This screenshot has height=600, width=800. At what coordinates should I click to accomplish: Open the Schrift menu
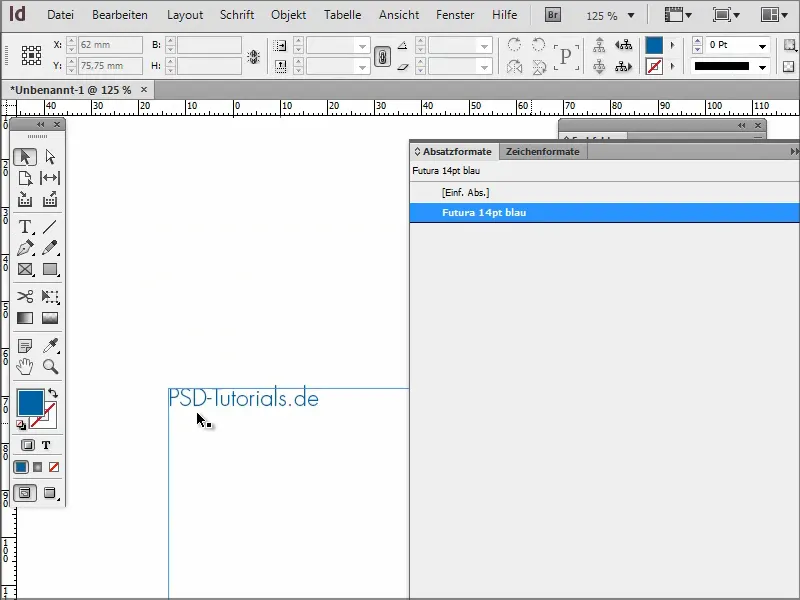click(x=237, y=15)
